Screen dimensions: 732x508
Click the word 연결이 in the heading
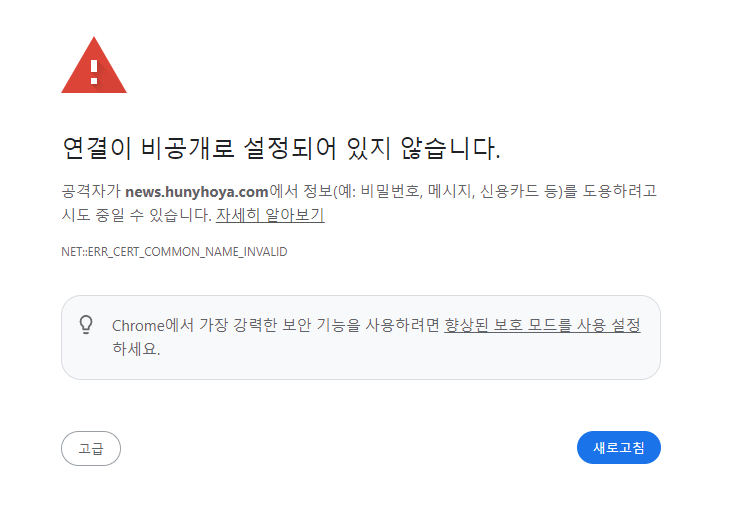pos(97,148)
